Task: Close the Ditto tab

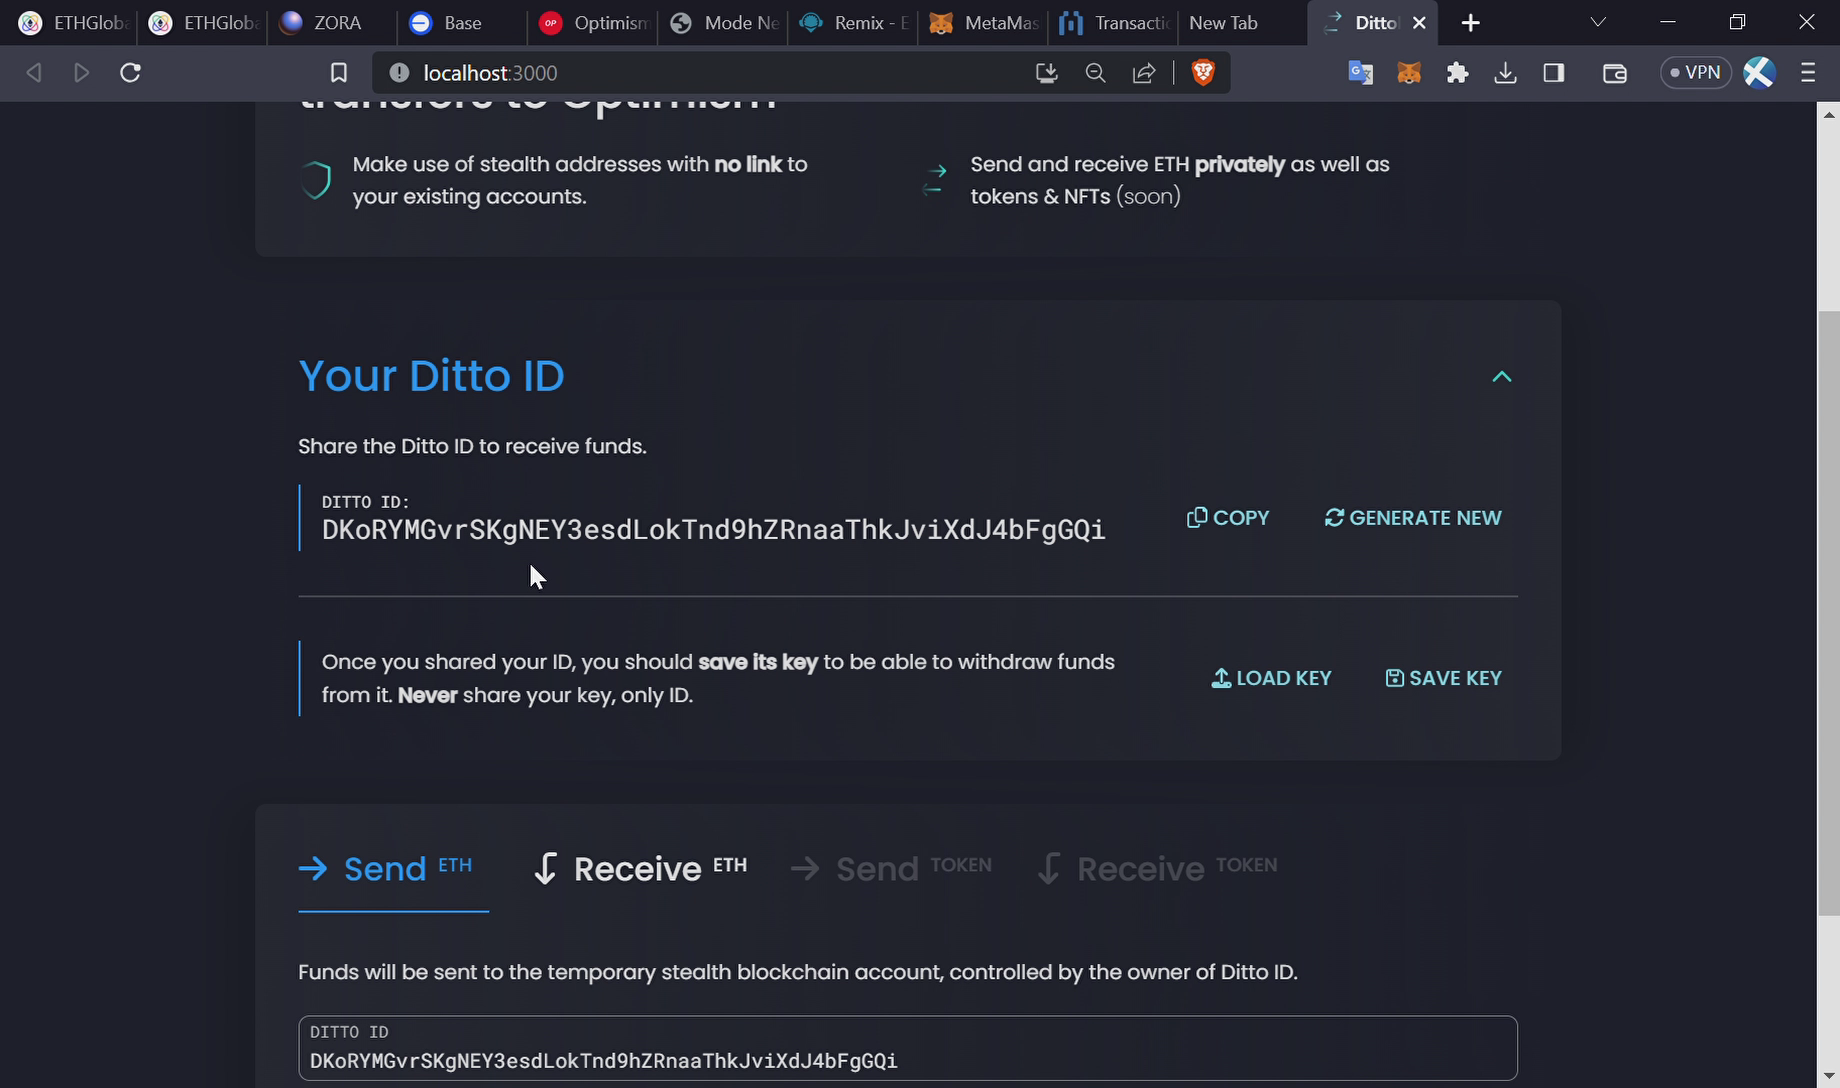Action: (x=1419, y=23)
